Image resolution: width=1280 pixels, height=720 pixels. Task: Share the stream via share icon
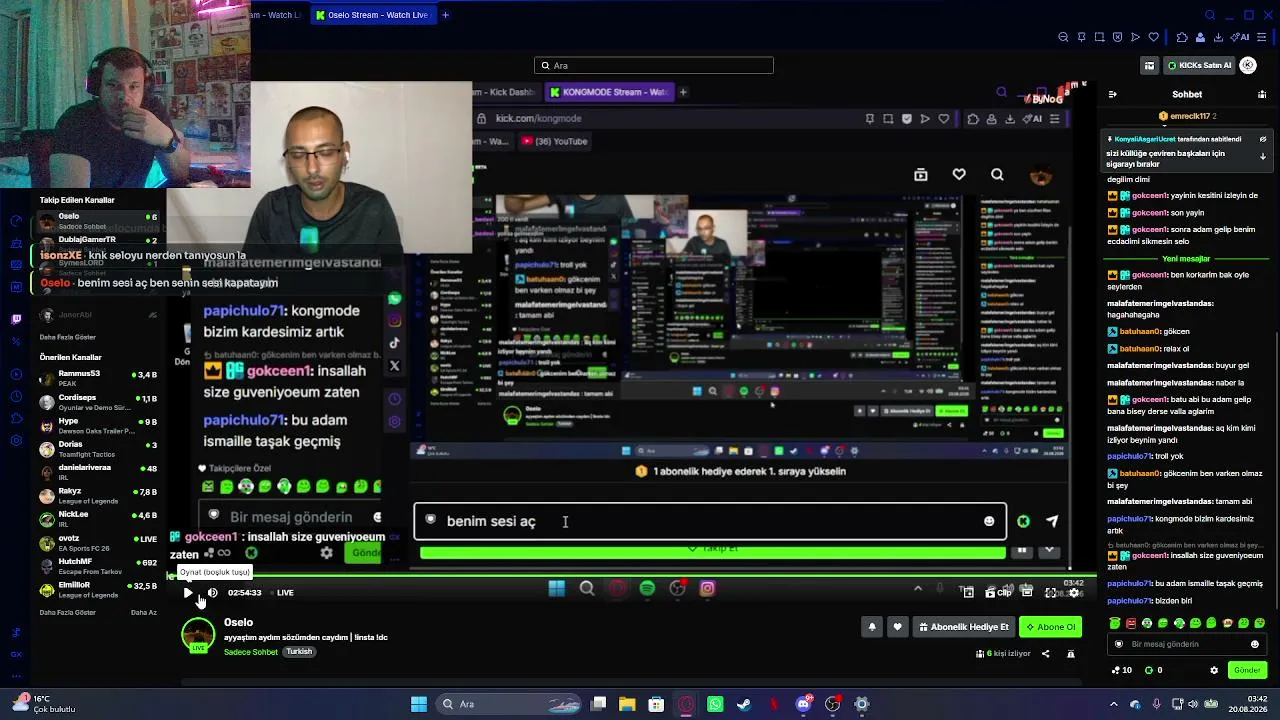tap(1046, 654)
